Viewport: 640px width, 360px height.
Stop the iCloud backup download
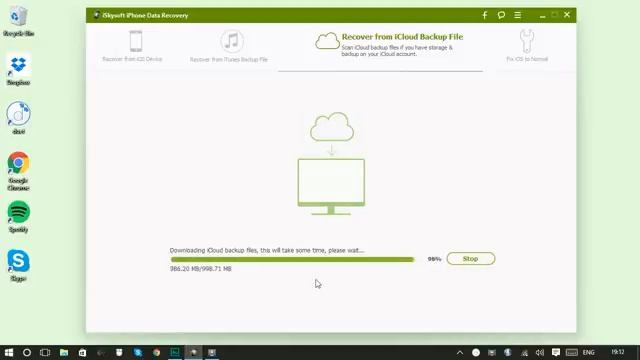tap(471, 259)
